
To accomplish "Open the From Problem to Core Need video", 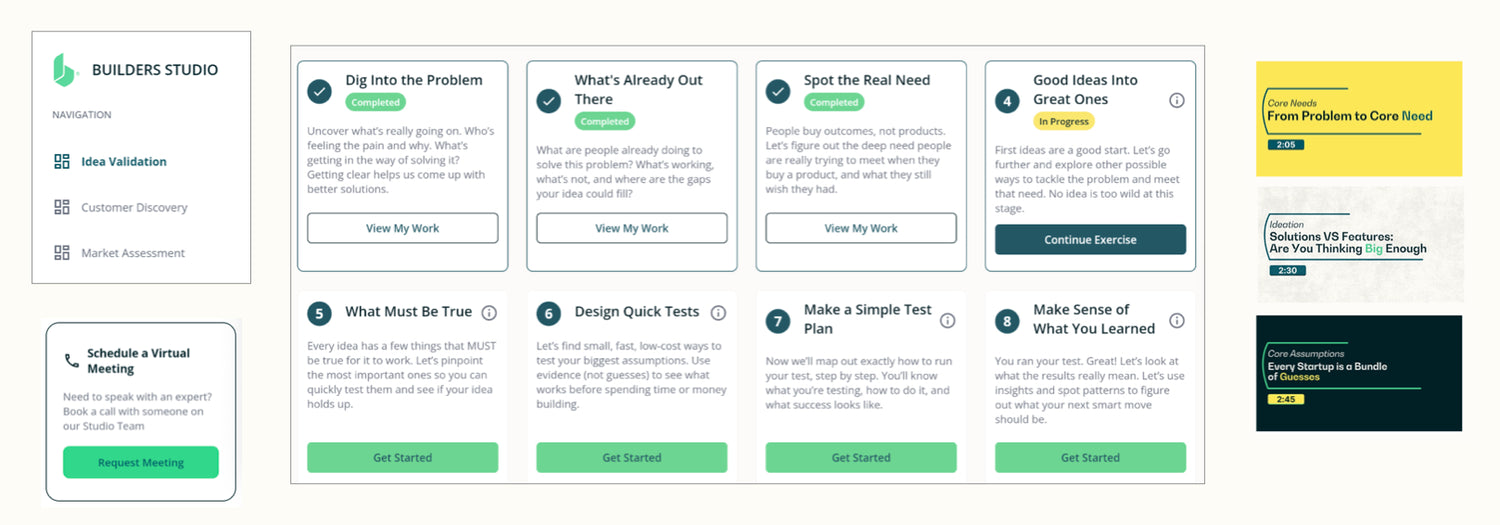I will click(x=1359, y=119).
